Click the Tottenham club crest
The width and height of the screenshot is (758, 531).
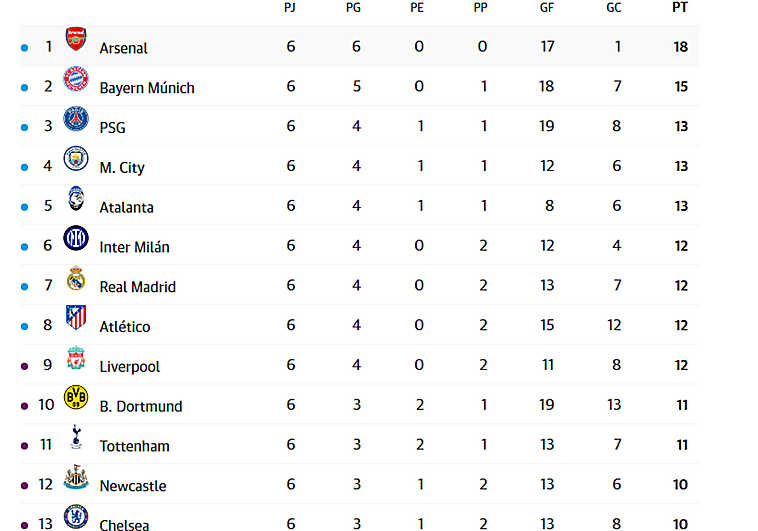(76, 438)
